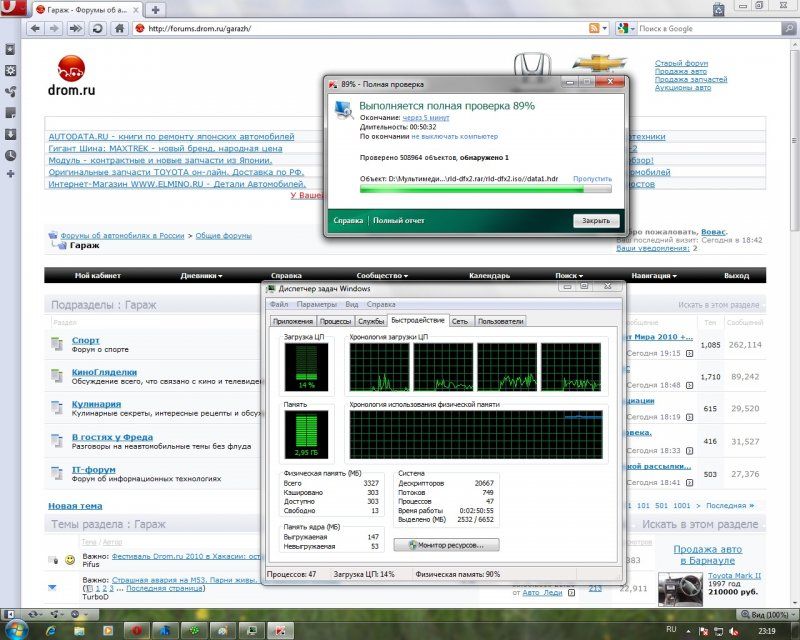Open a new tab with plus button
The height and width of the screenshot is (640, 800).
[x=155, y=10]
